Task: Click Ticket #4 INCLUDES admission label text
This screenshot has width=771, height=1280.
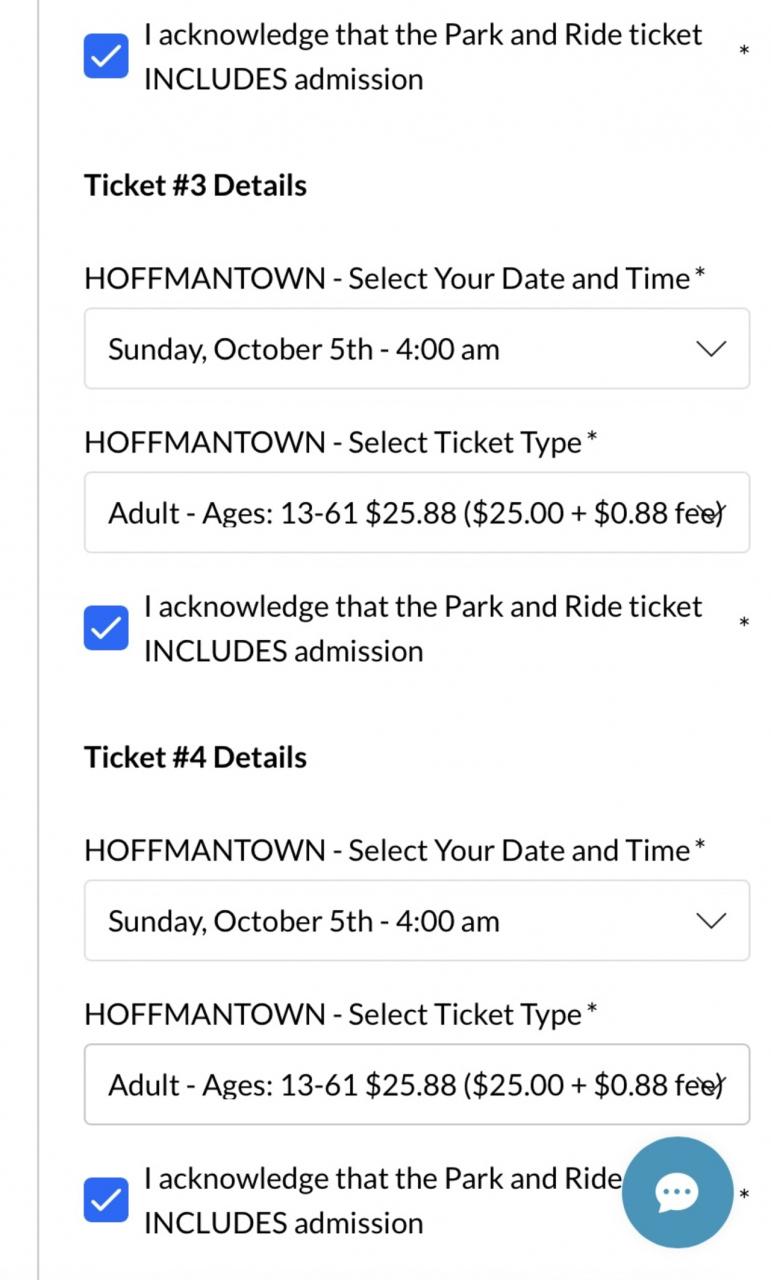Action: [x=283, y=1223]
